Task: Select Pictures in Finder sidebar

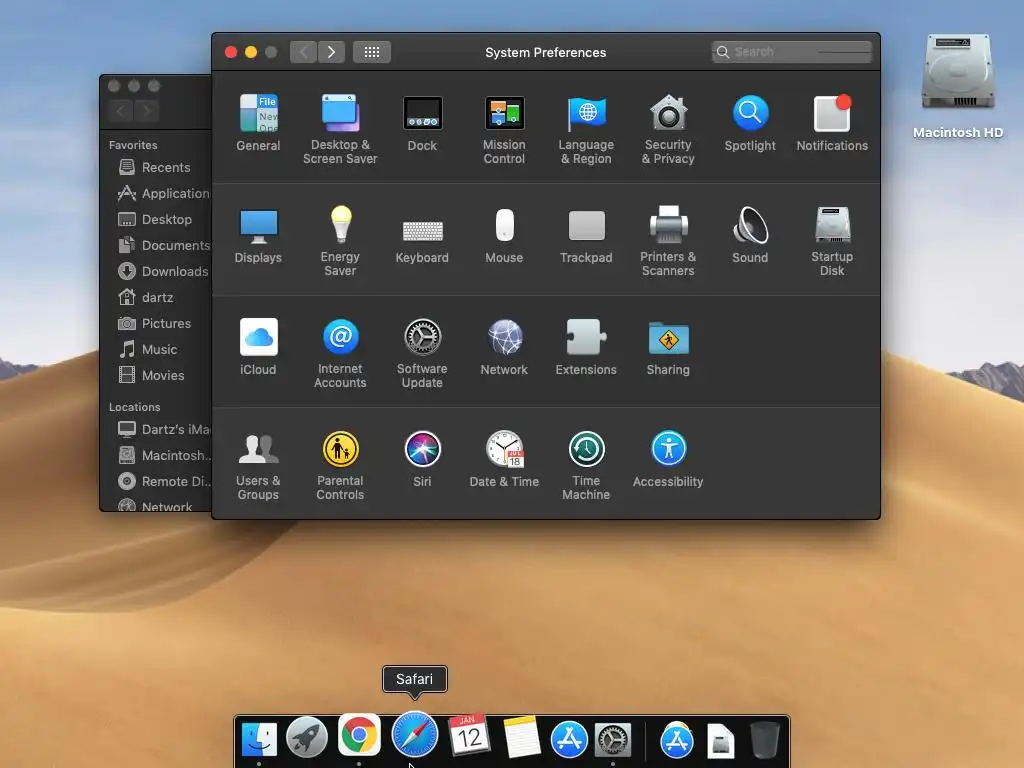Action: tap(155, 323)
